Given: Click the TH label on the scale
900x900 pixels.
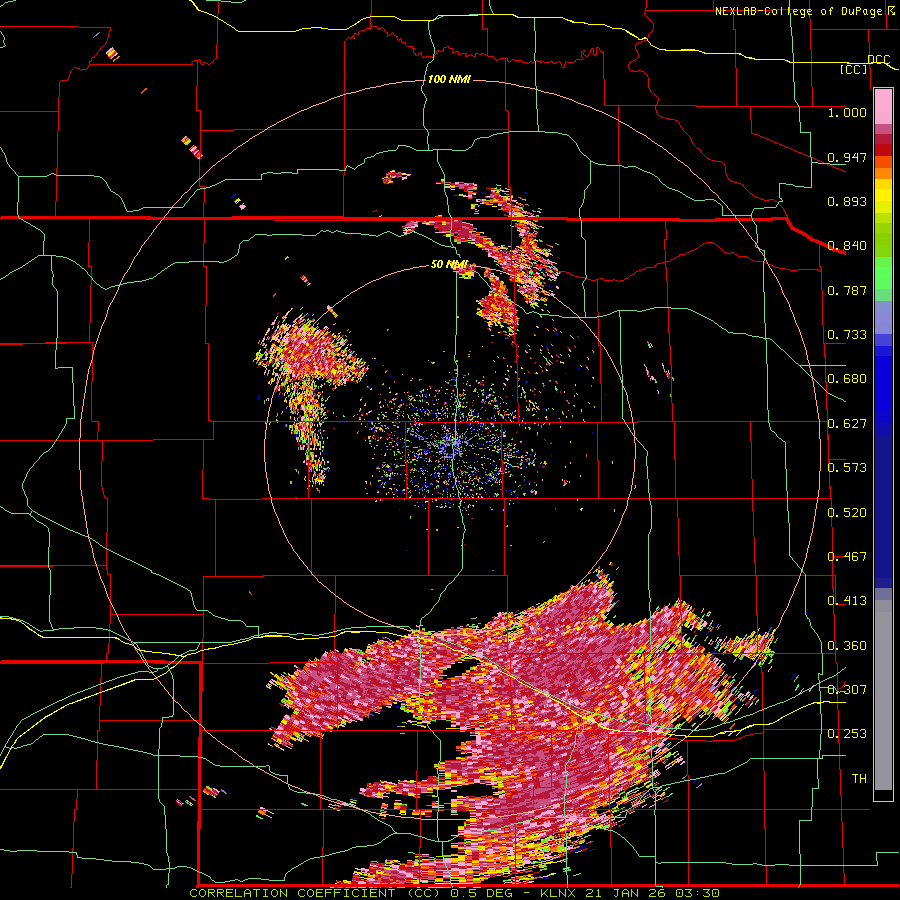Looking at the screenshot, I should coord(859,779).
